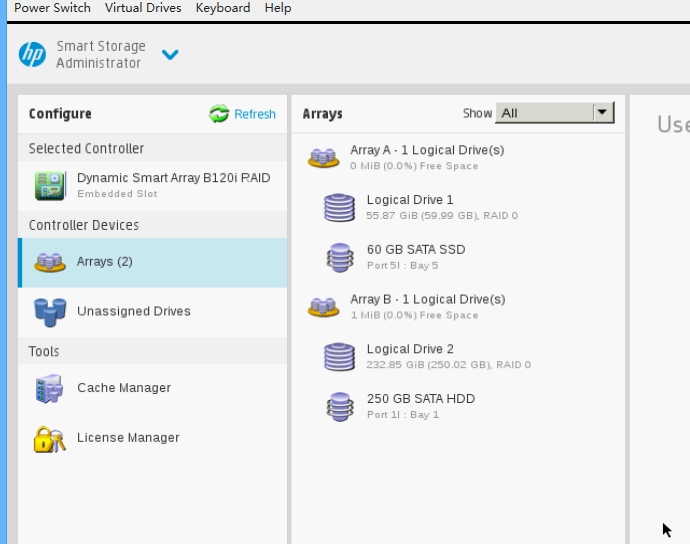The width and height of the screenshot is (690, 544).
Task: Click 232.85 GiB RAID 0 details text
Action: tap(448, 365)
